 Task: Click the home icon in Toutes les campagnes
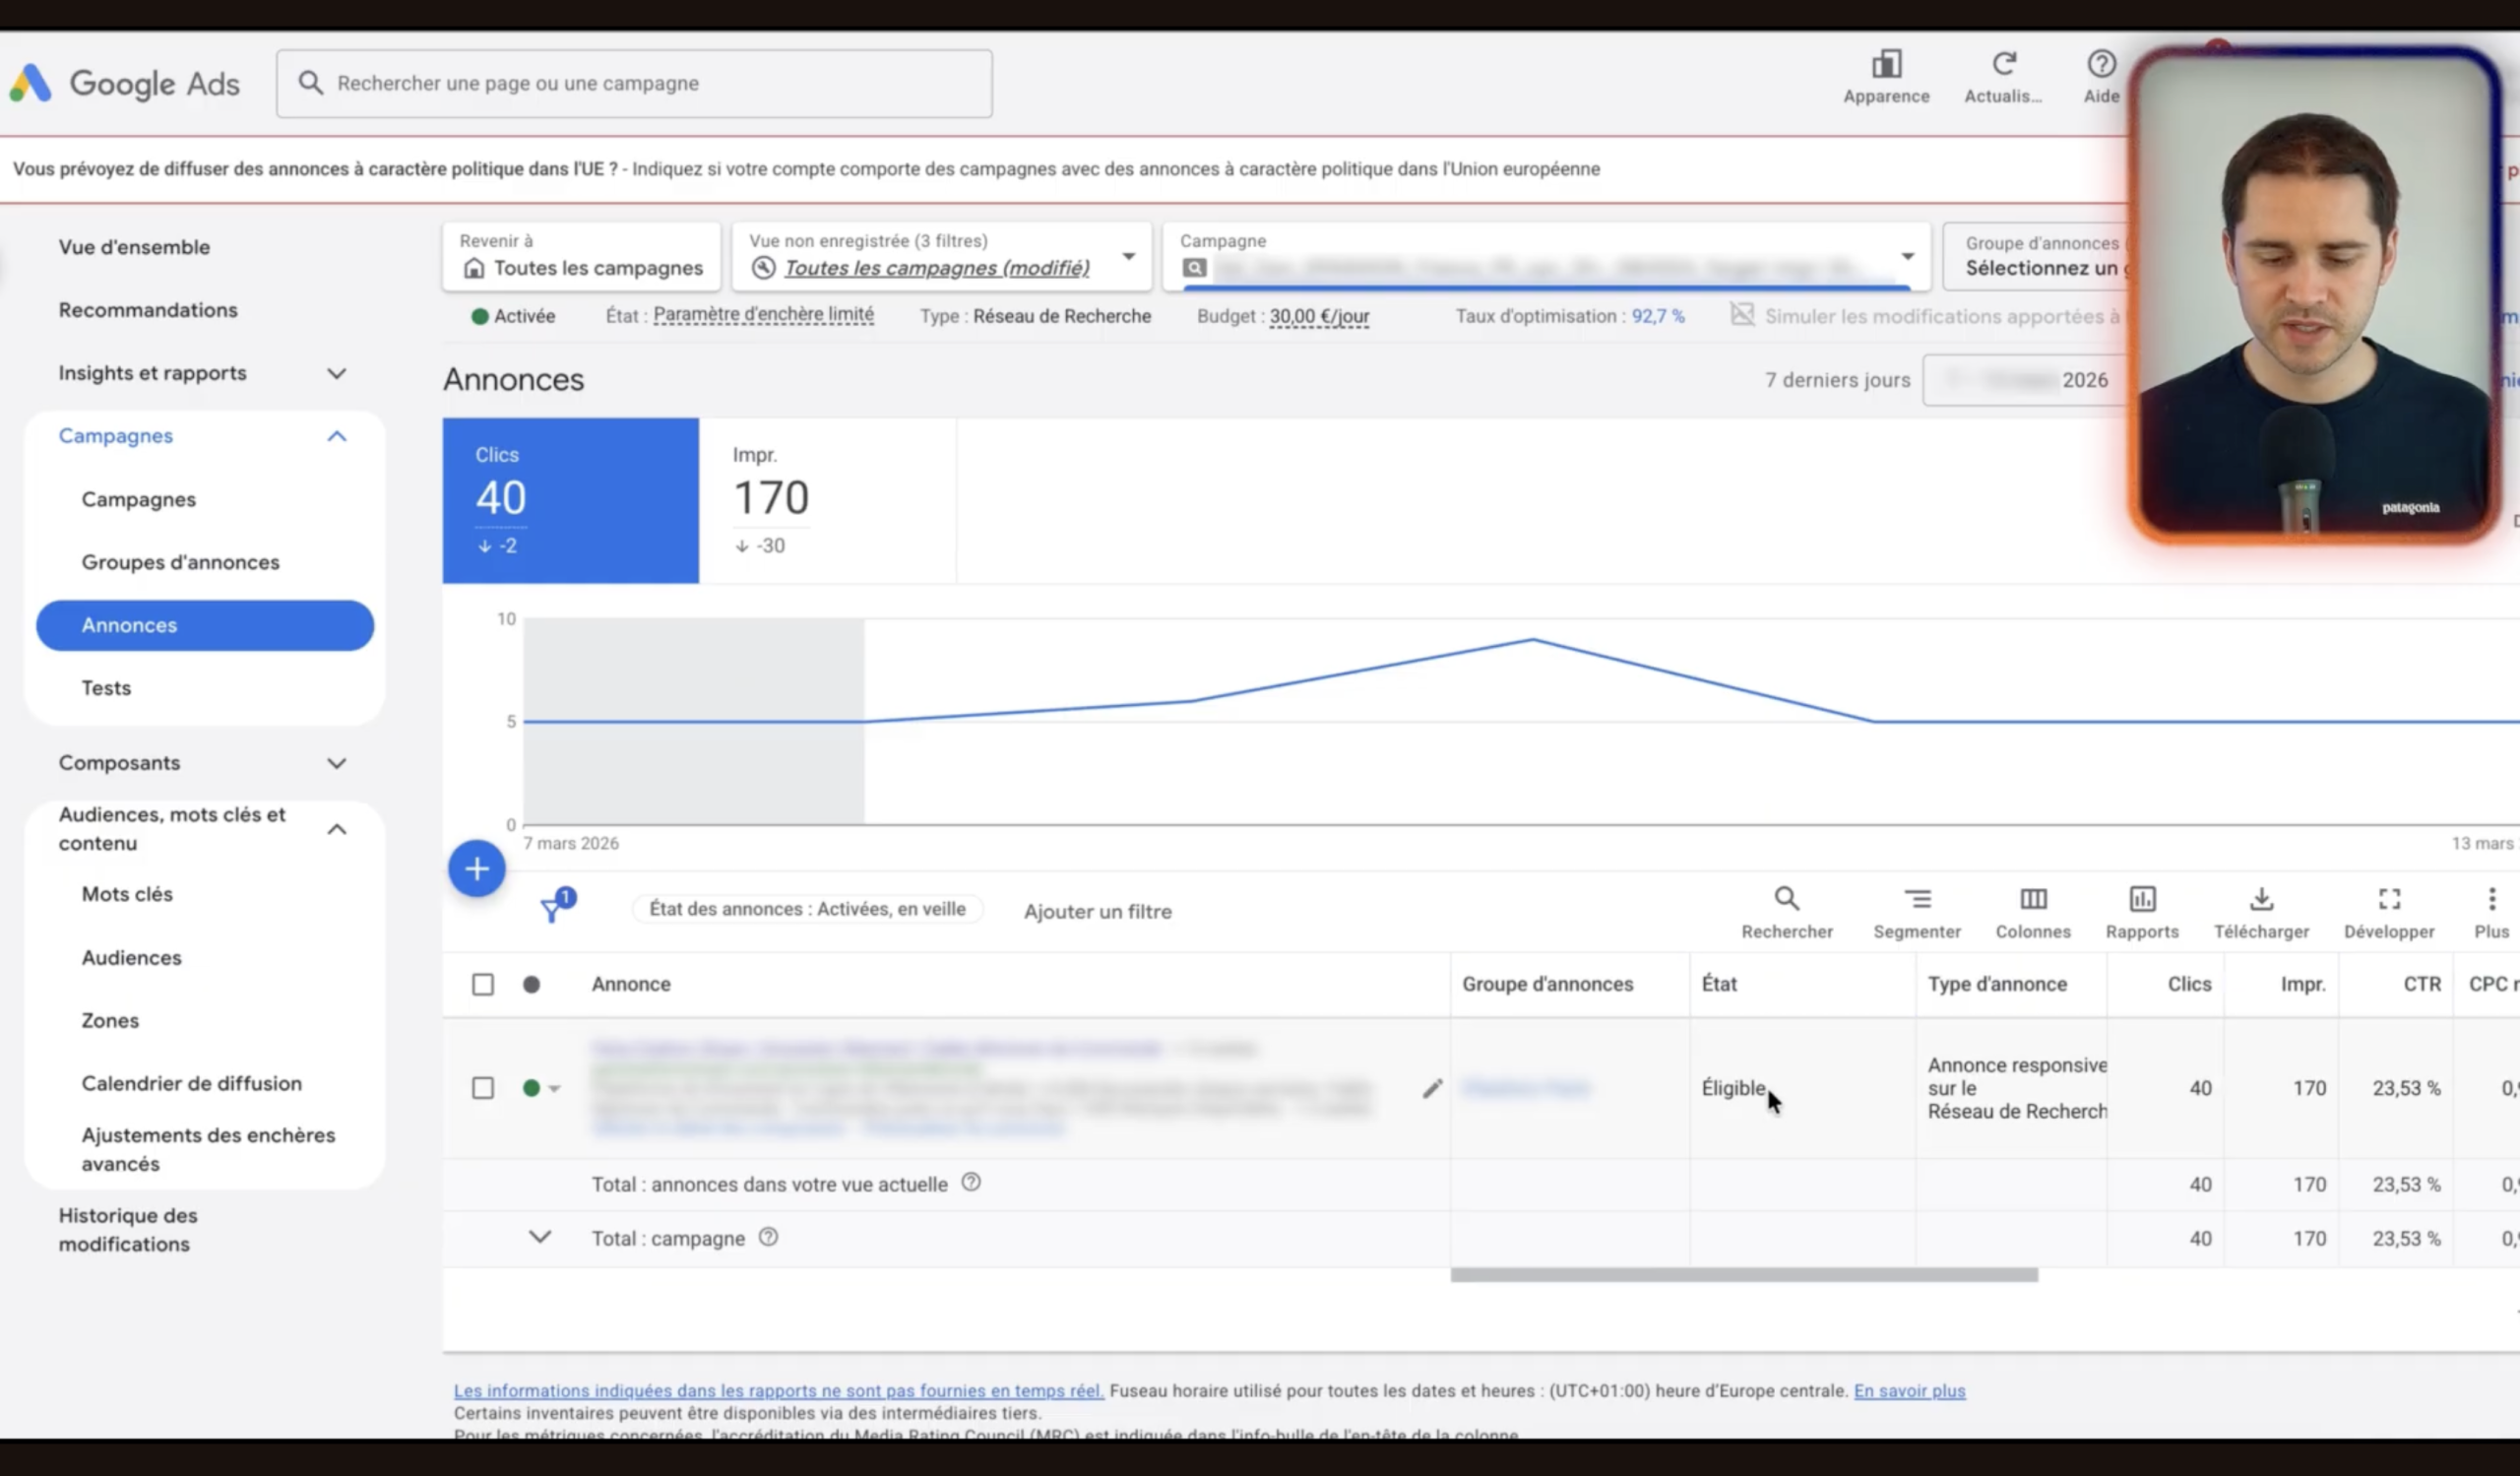point(474,268)
